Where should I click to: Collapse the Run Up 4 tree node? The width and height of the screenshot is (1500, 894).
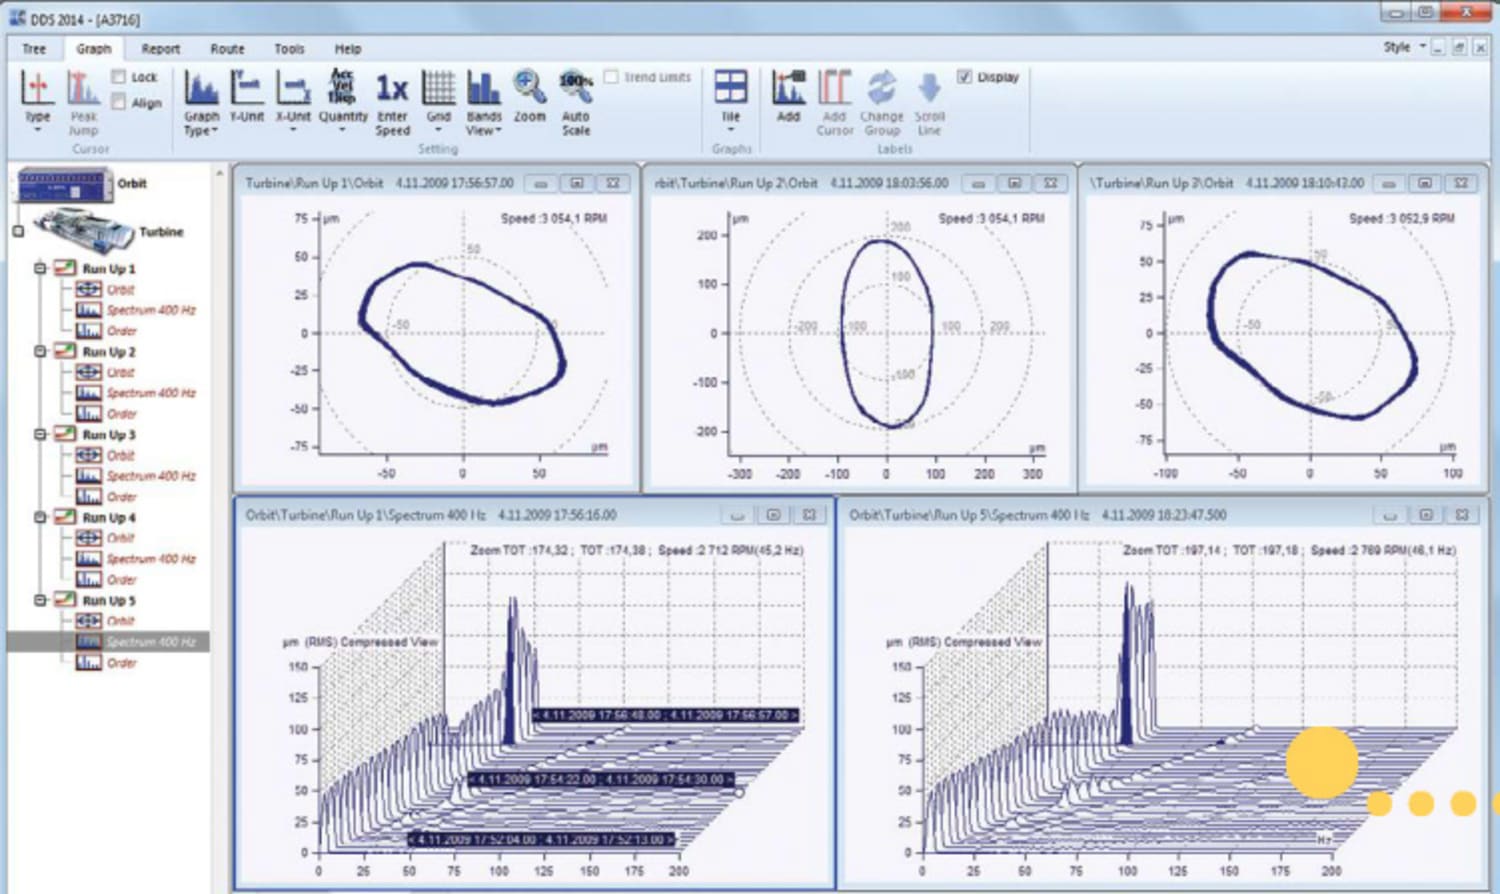[40, 517]
